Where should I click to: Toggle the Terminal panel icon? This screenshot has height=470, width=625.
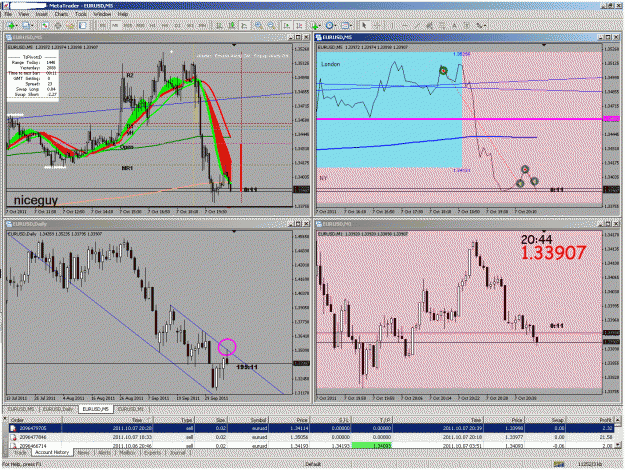[x=83, y=26]
